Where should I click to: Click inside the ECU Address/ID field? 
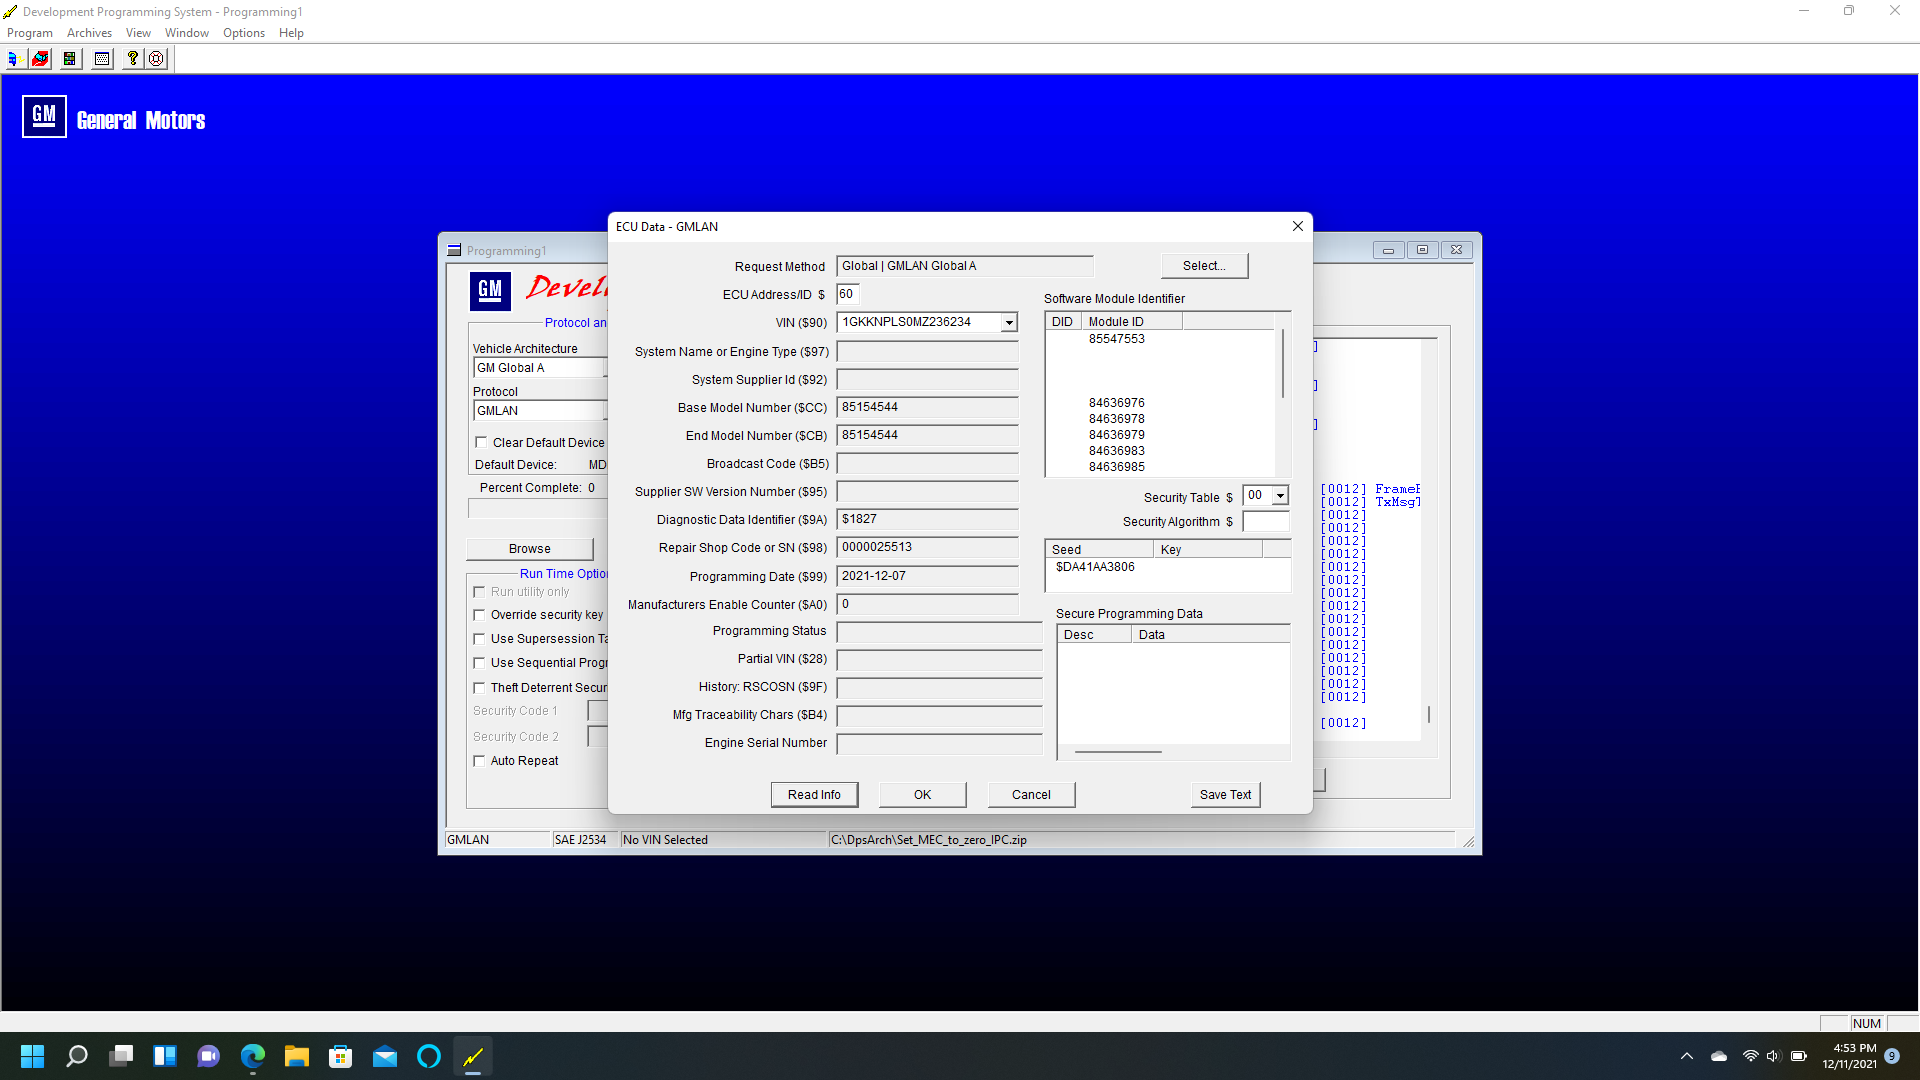[847, 294]
